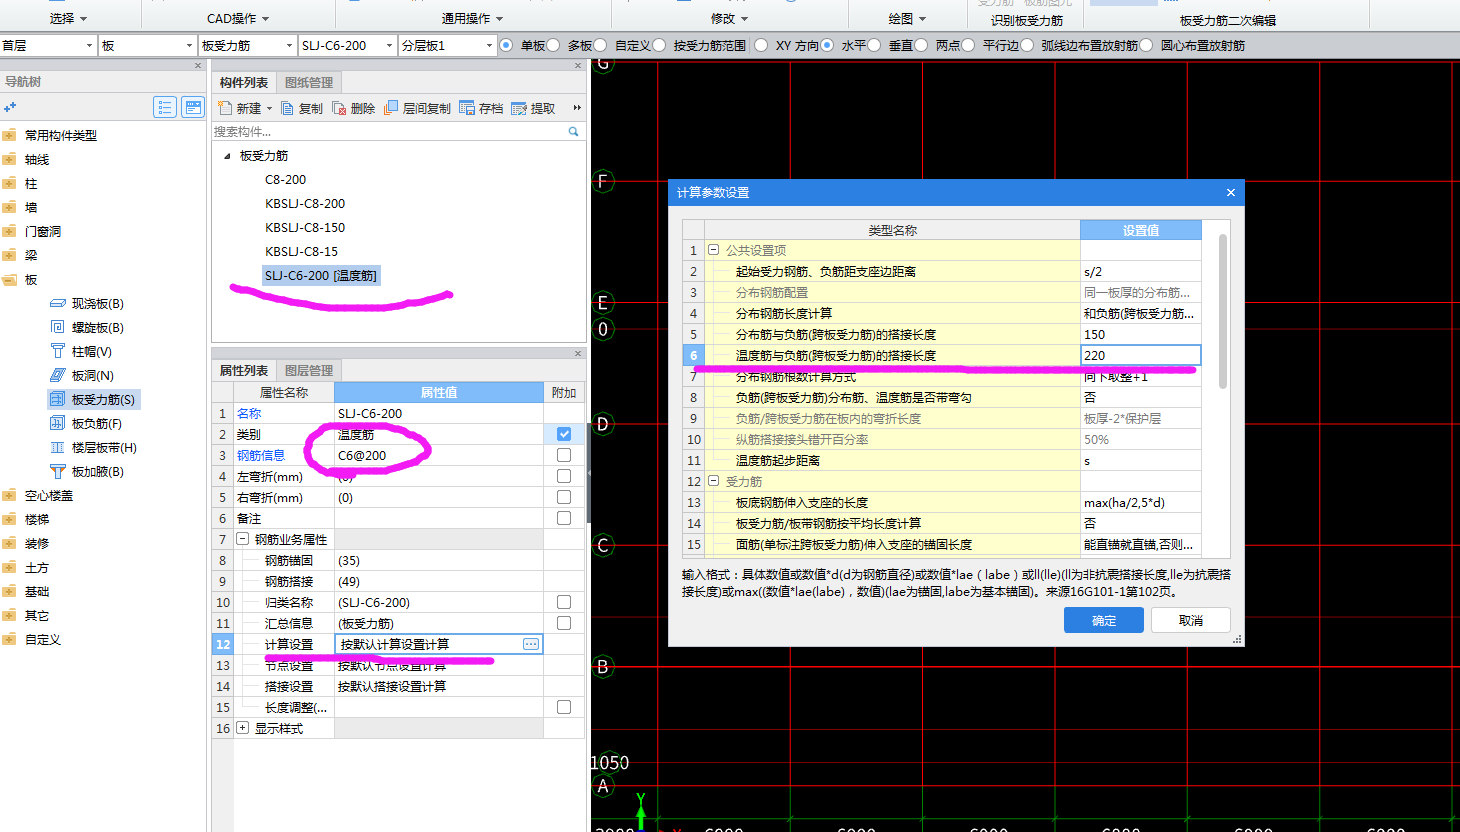Image resolution: width=1460 pixels, height=832 pixels.
Task: Close the 计算参数设置 dialog with X
Action: (1231, 193)
